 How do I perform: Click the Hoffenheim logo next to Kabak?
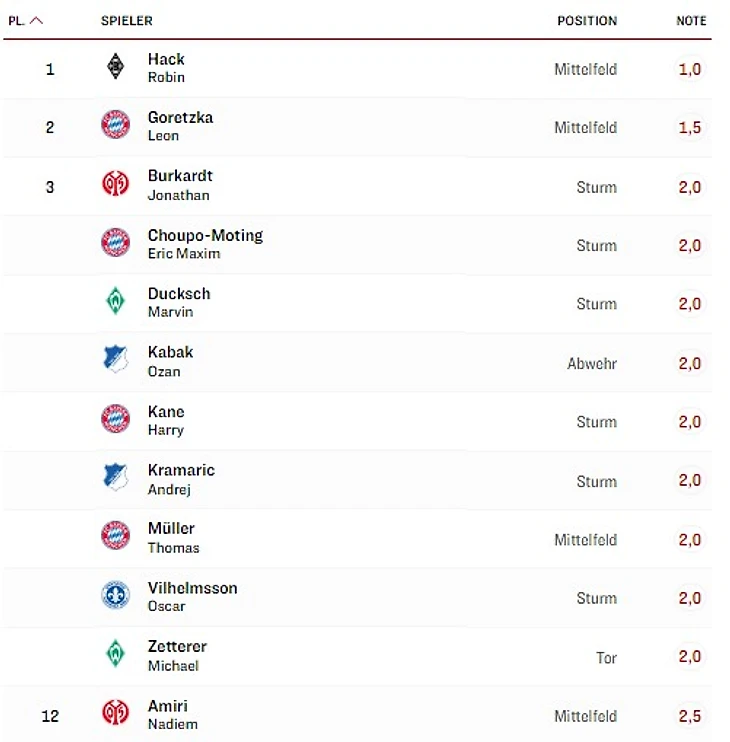pyautogui.click(x=116, y=360)
